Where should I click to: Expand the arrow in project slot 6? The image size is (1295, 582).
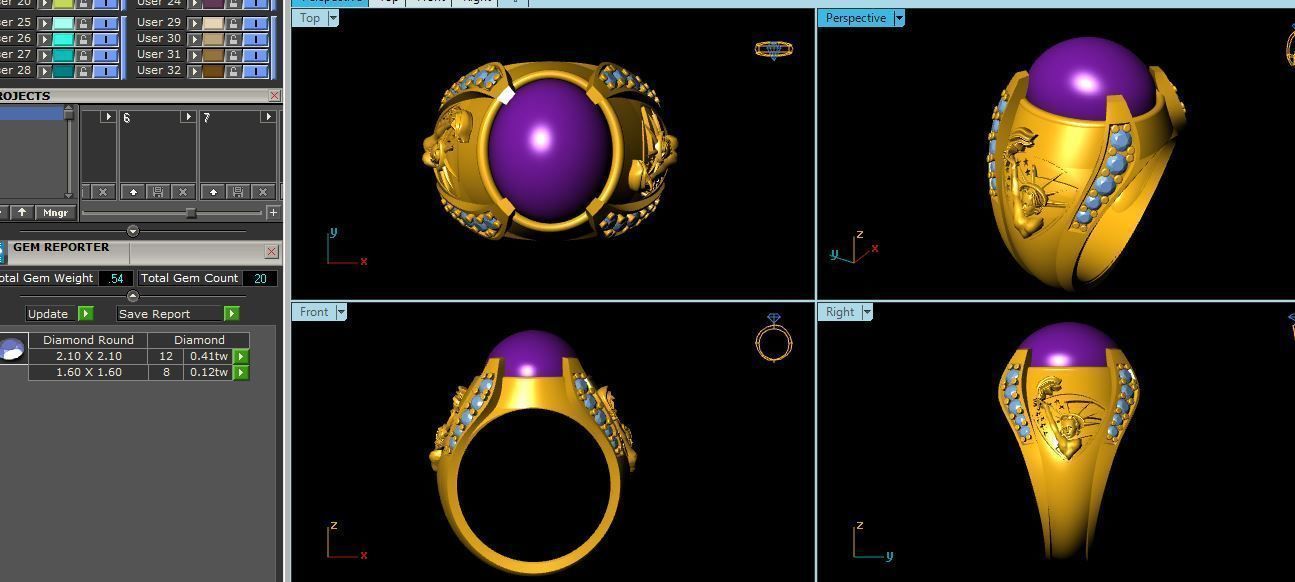tap(187, 117)
